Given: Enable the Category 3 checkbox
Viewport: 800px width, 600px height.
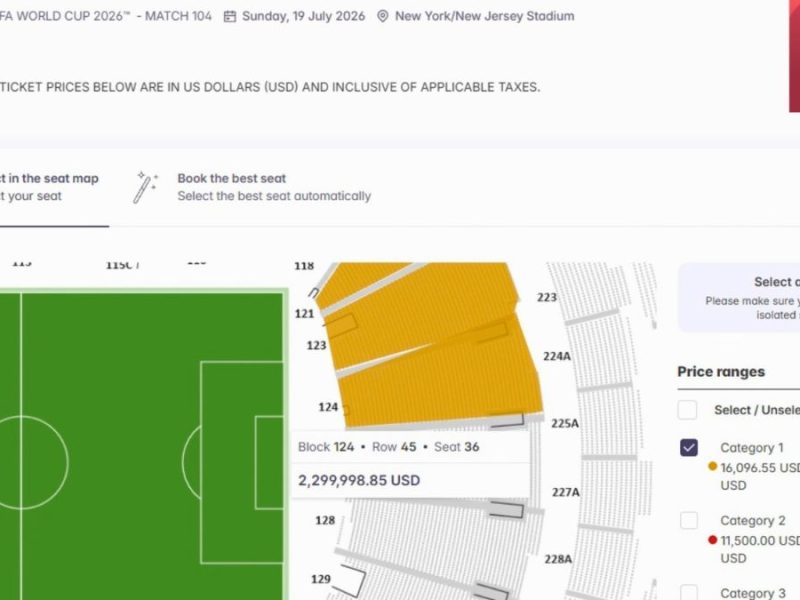Looking at the screenshot, I should click(x=687, y=592).
